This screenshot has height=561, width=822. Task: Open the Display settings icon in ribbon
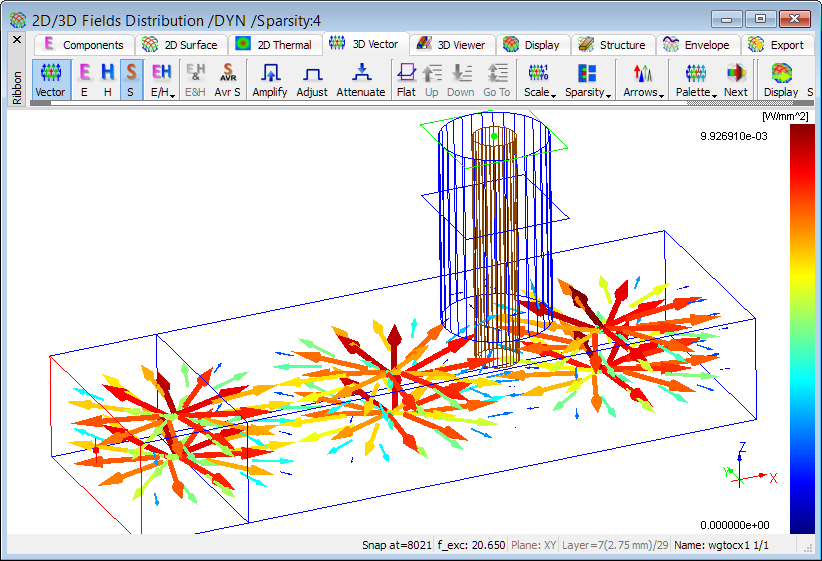[781, 80]
